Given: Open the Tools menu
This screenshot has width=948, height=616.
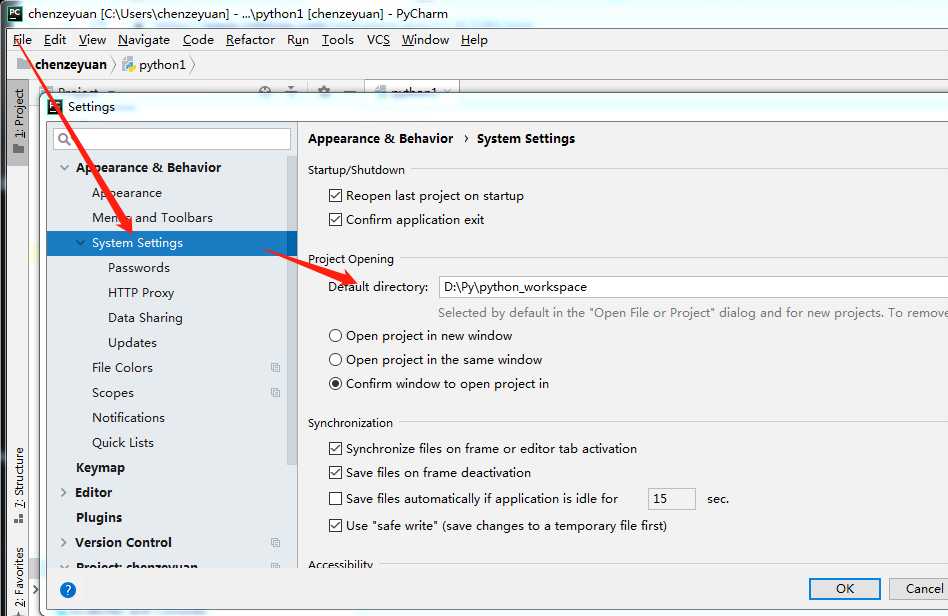Looking at the screenshot, I should tap(337, 40).
